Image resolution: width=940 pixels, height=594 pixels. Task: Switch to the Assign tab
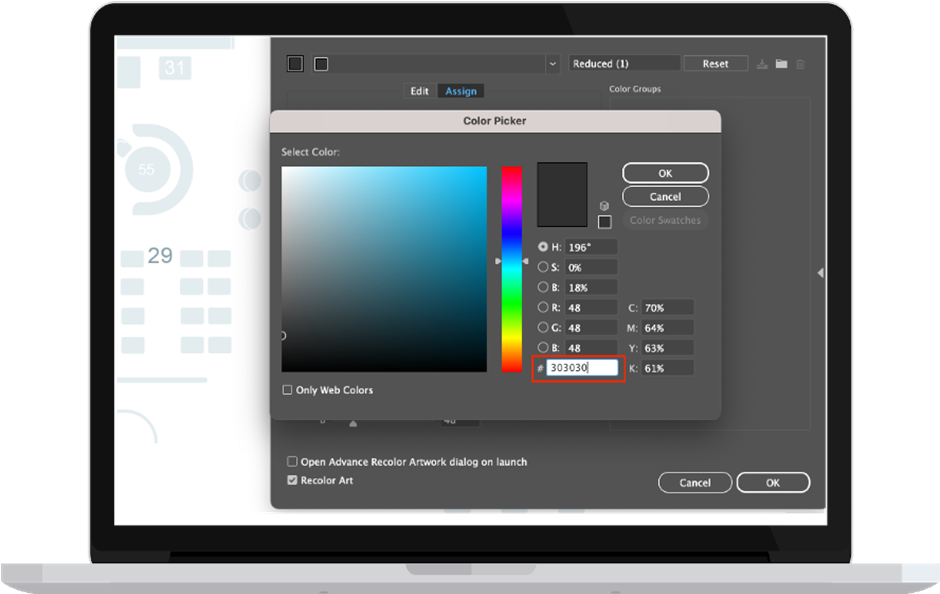click(460, 91)
